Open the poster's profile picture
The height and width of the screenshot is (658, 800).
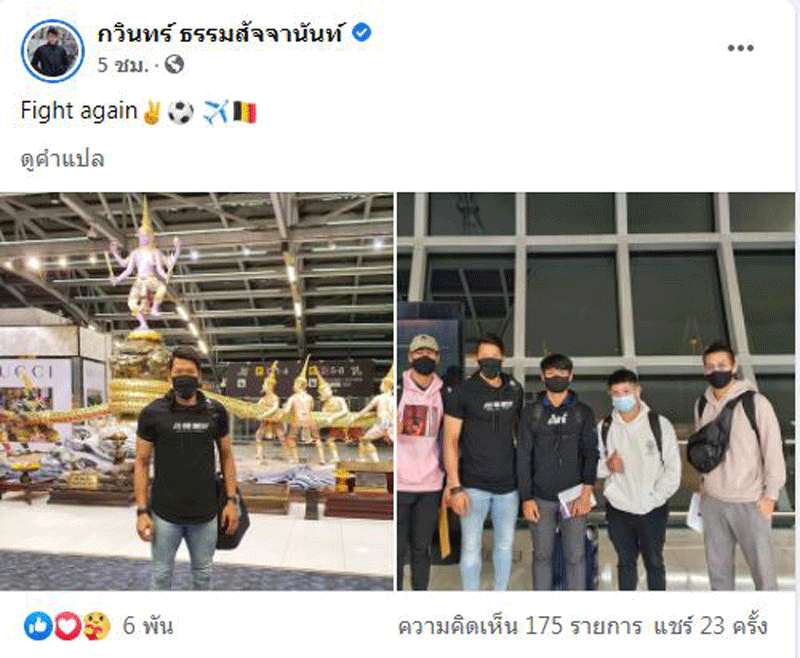click(53, 51)
